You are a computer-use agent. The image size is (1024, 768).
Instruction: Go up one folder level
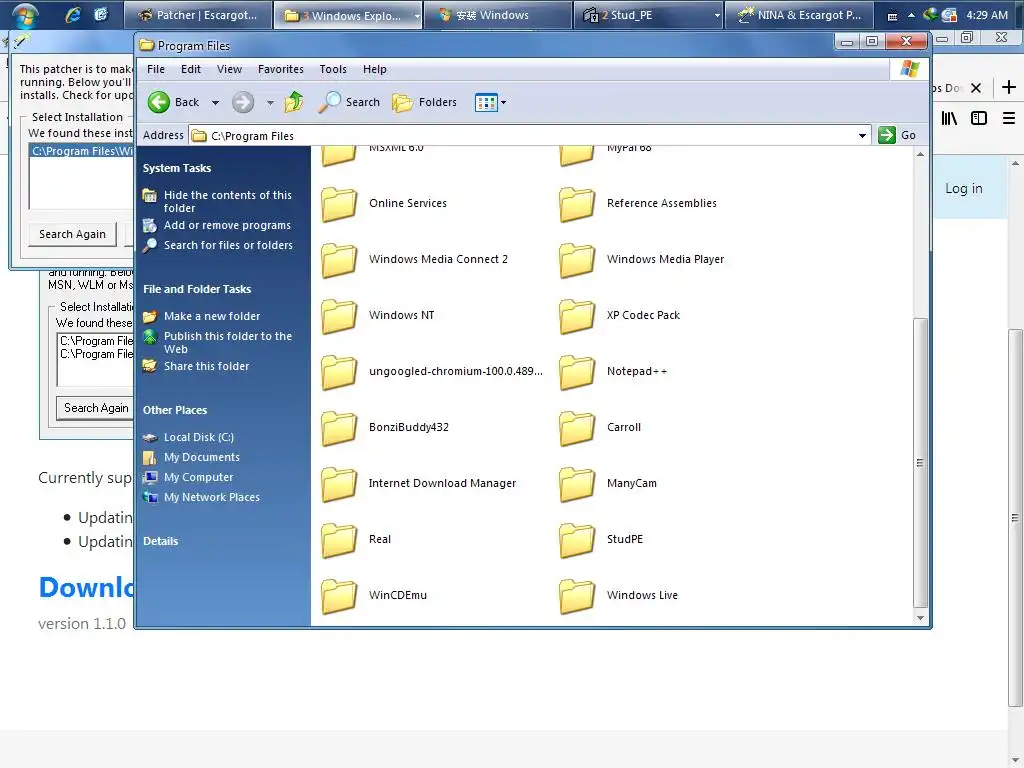click(x=294, y=102)
